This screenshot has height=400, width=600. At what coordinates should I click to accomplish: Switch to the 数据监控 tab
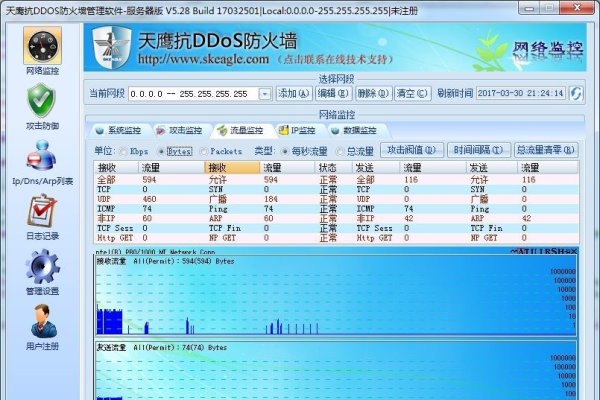355,131
